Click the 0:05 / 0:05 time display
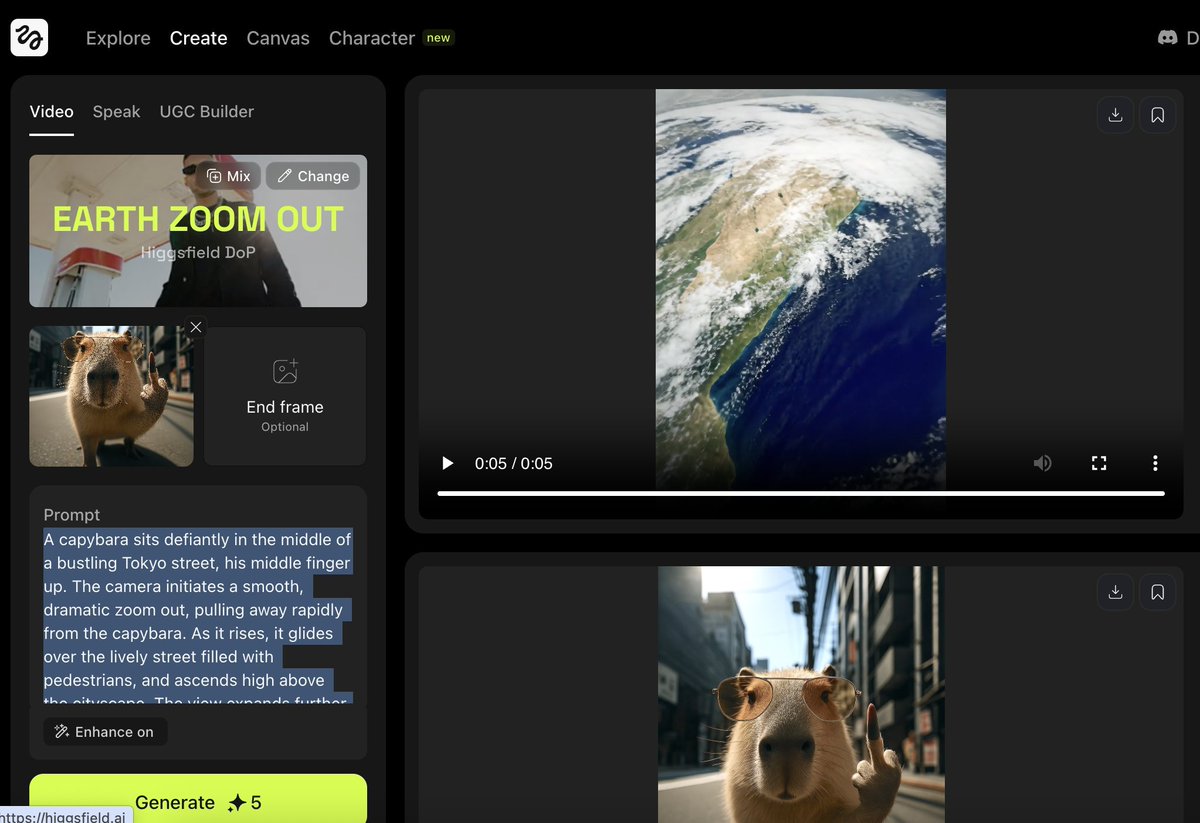1200x823 pixels. pyautogui.click(x=514, y=463)
